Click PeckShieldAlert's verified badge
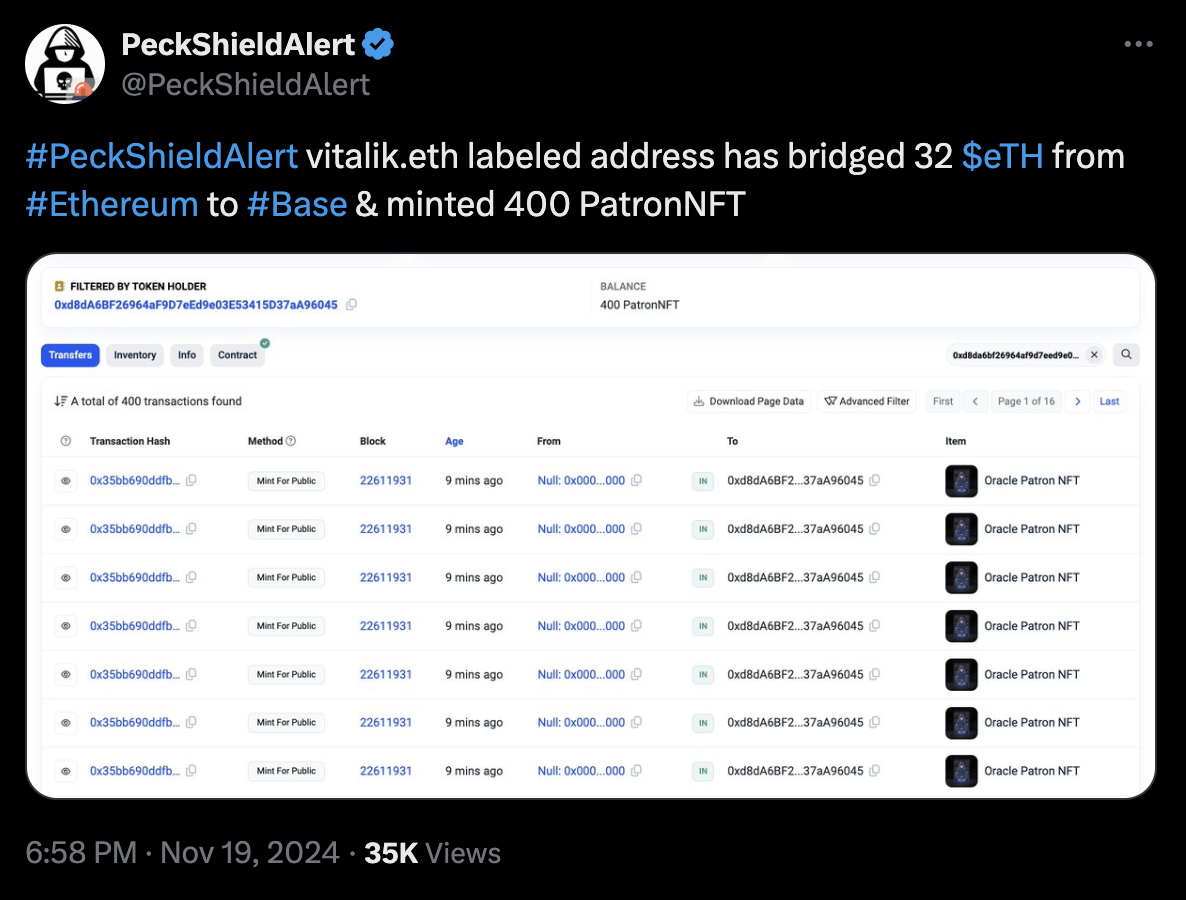The height and width of the screenshot is (900, 1186). point(377,42)
